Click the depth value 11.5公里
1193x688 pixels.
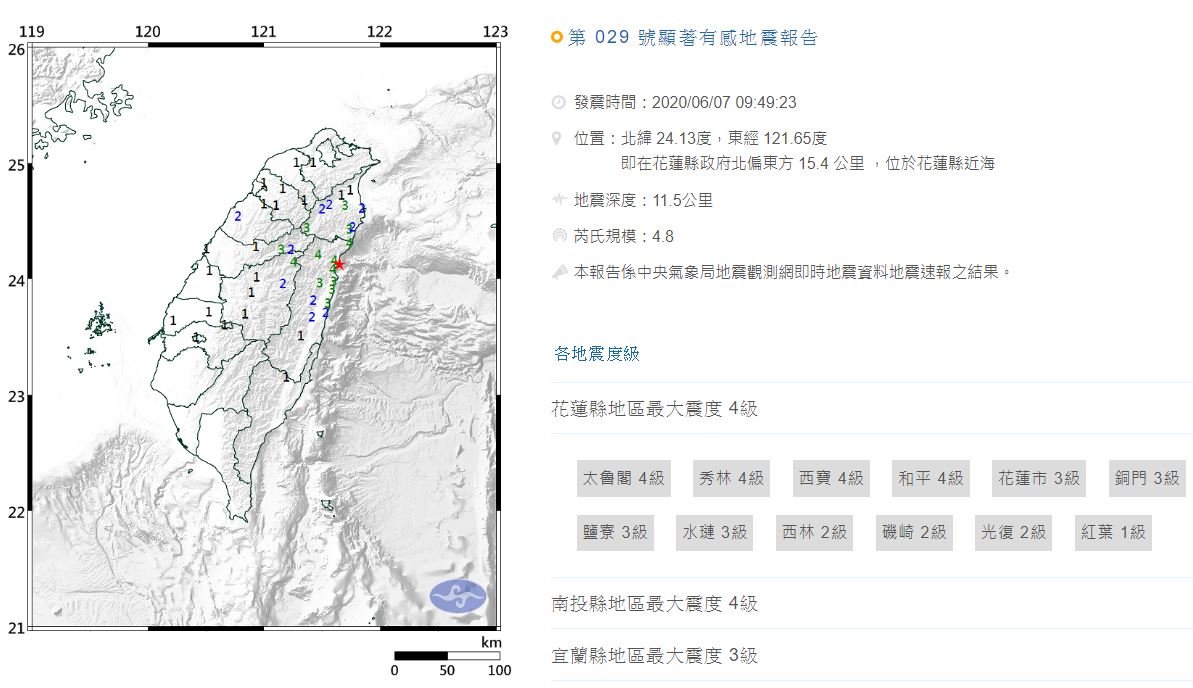[x=682, y=200]
